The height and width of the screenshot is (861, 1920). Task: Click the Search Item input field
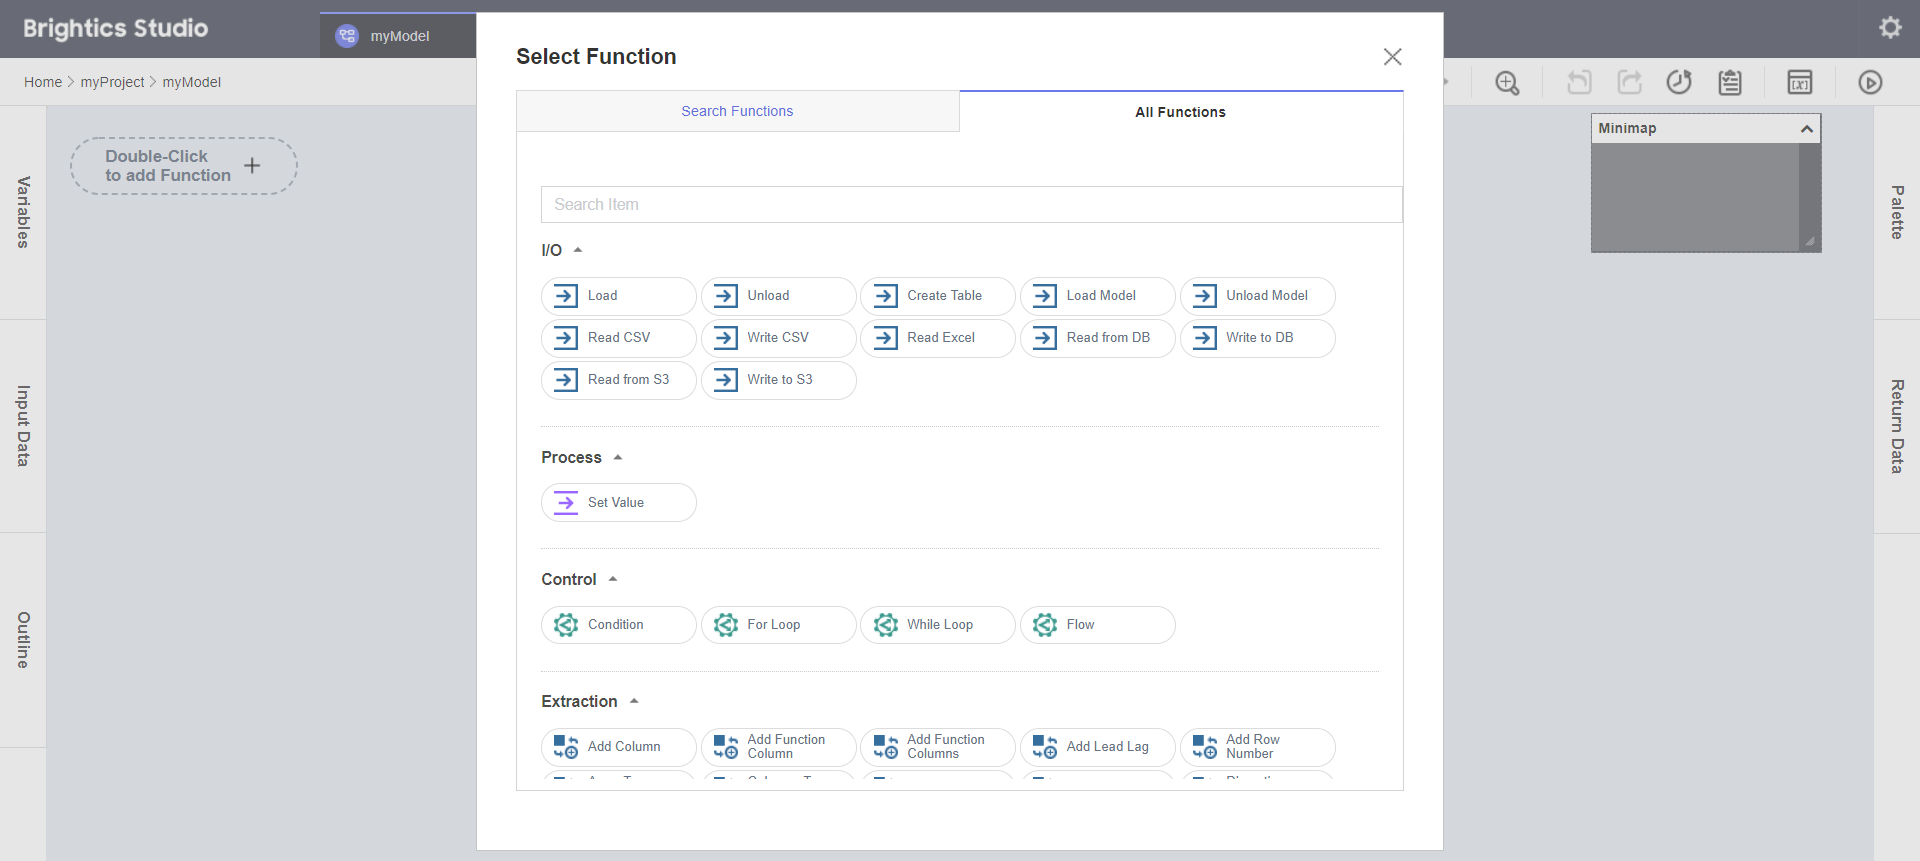click(971, 204)
